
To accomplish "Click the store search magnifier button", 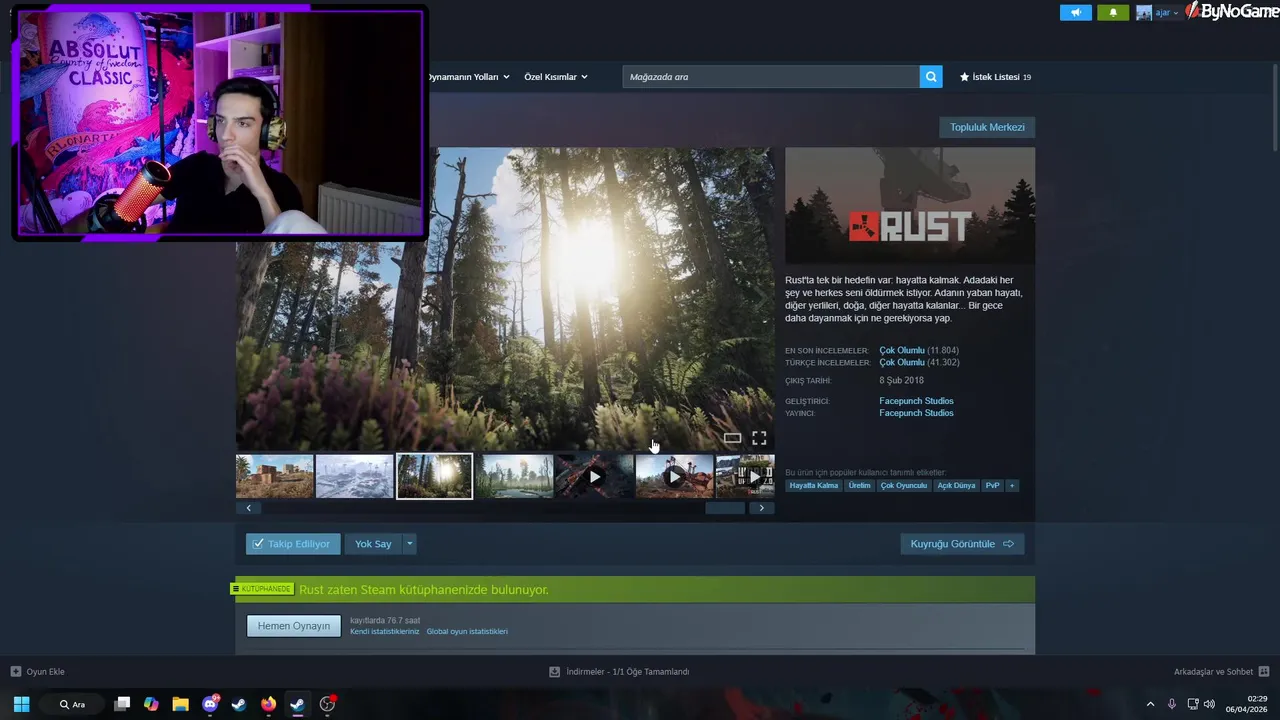I will [x=931, y=77].
